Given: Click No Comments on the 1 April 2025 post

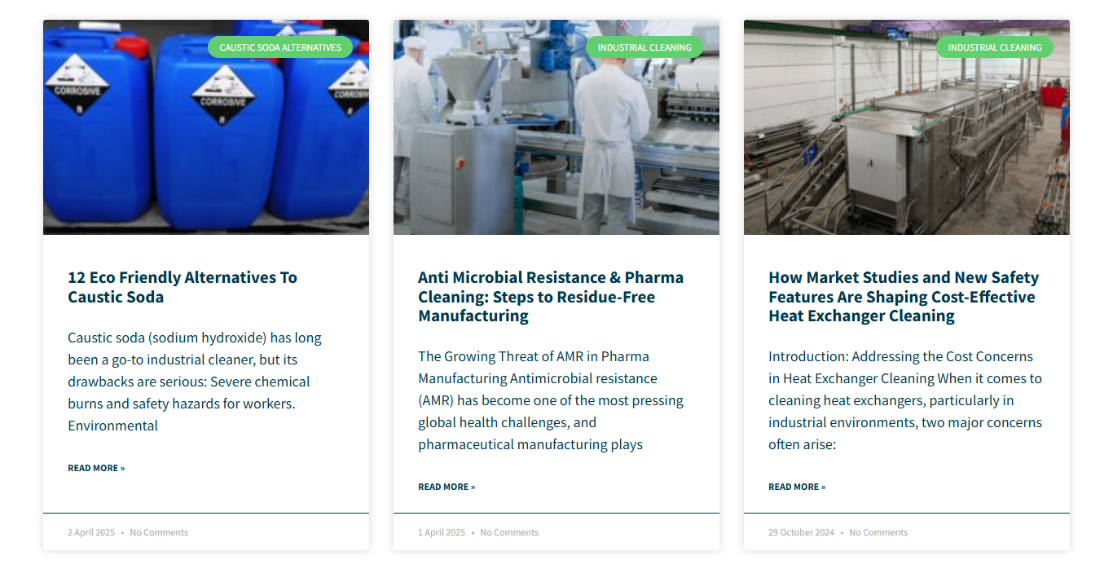Looking at the screenshot, I should pos(509,532).
